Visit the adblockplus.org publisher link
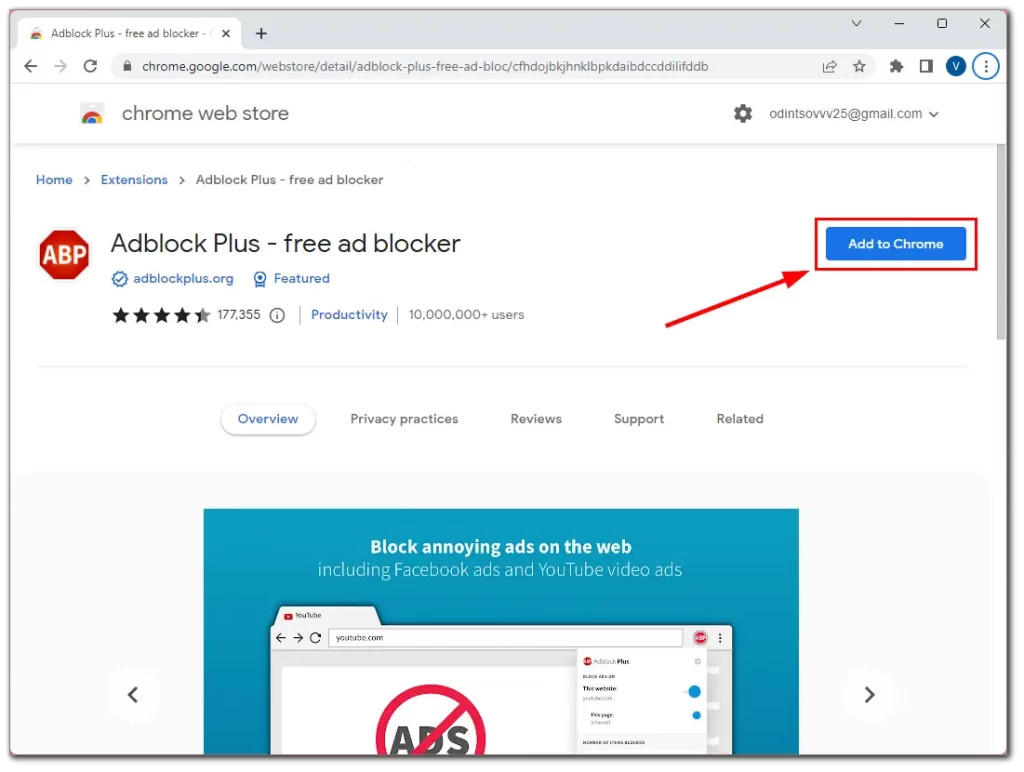Viewport: 1024px width, 772px height. [183, 279]
